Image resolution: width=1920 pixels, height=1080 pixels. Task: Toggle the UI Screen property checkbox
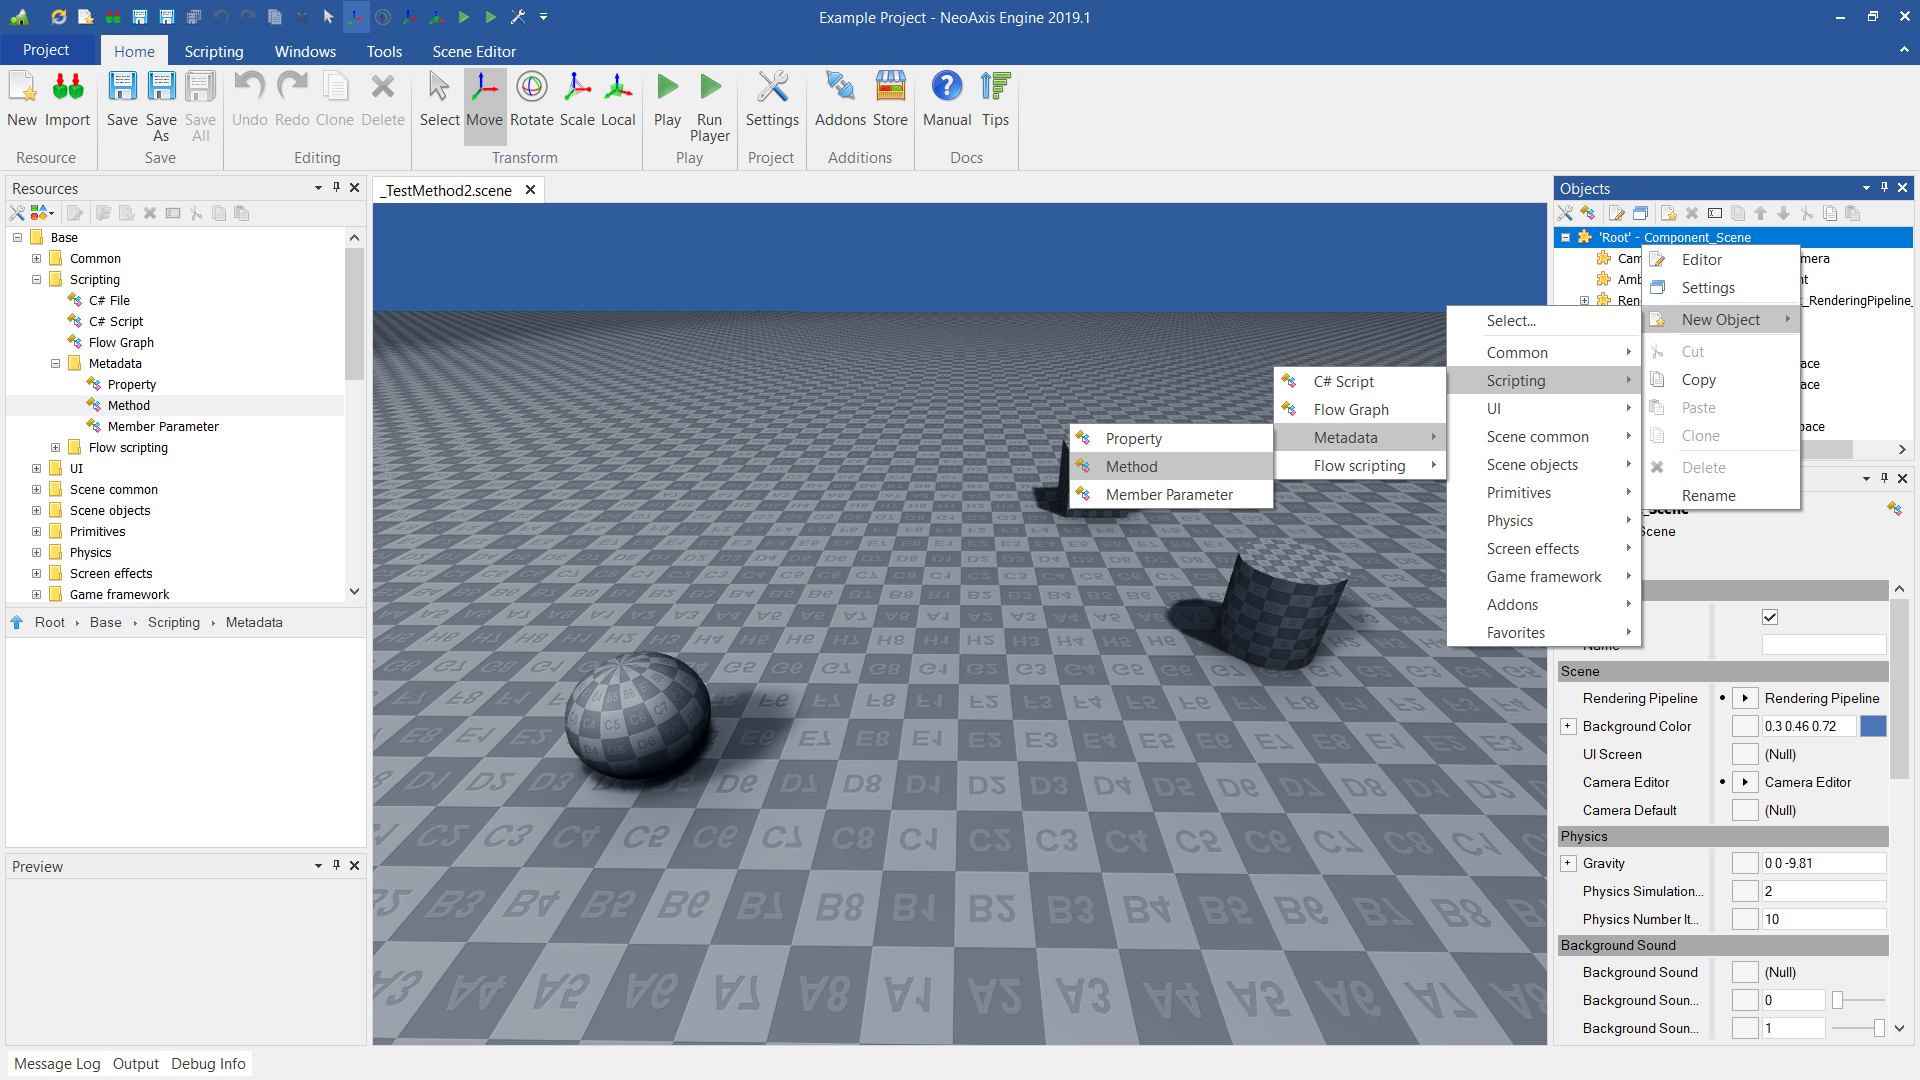1745,754
